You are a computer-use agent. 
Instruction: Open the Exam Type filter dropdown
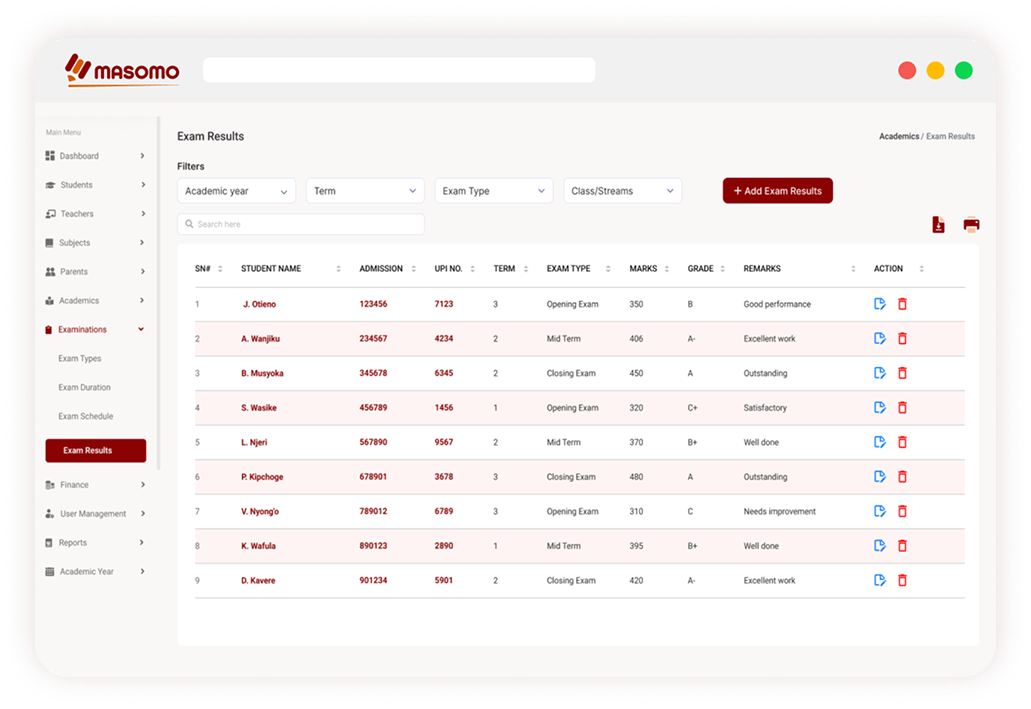[x=494, y=191]
